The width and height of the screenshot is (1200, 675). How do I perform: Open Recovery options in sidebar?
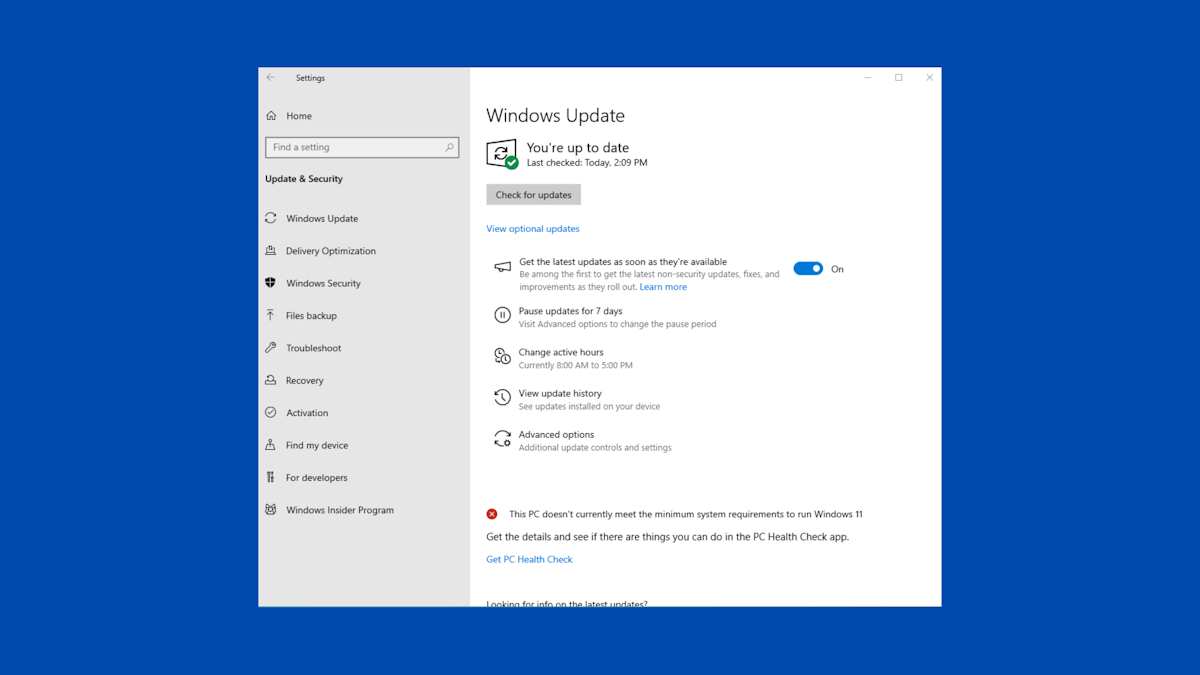[x=305, y=380]
